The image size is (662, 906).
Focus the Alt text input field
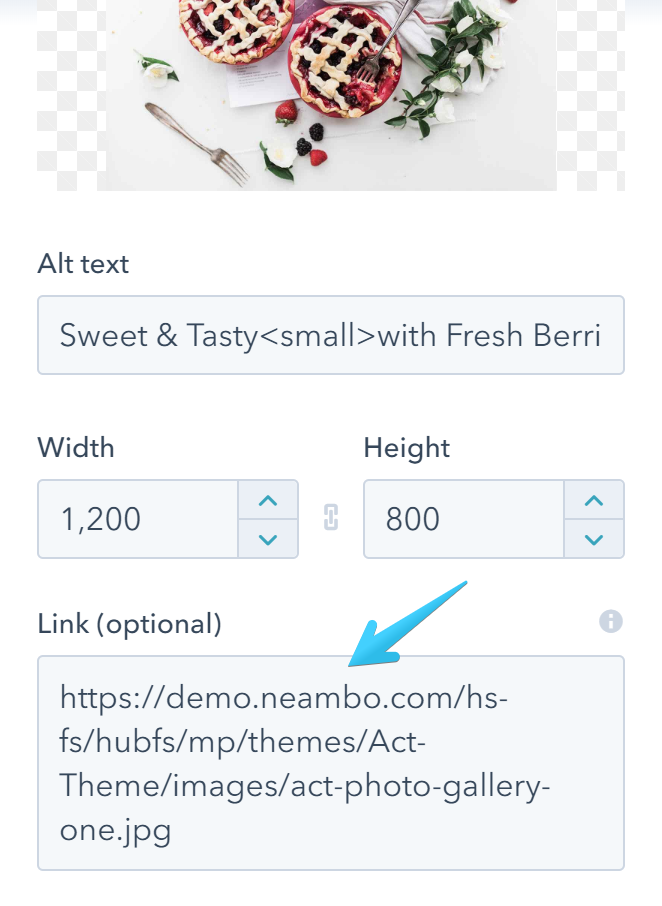click(x=330, y=335)
